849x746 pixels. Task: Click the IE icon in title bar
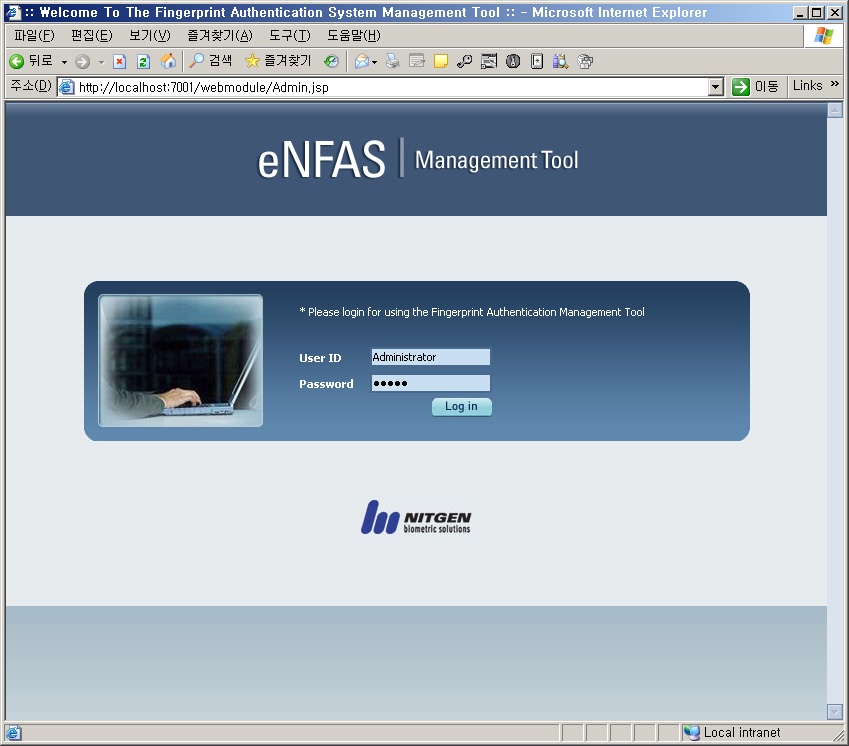pyautogui.click(x=12, y=12)
